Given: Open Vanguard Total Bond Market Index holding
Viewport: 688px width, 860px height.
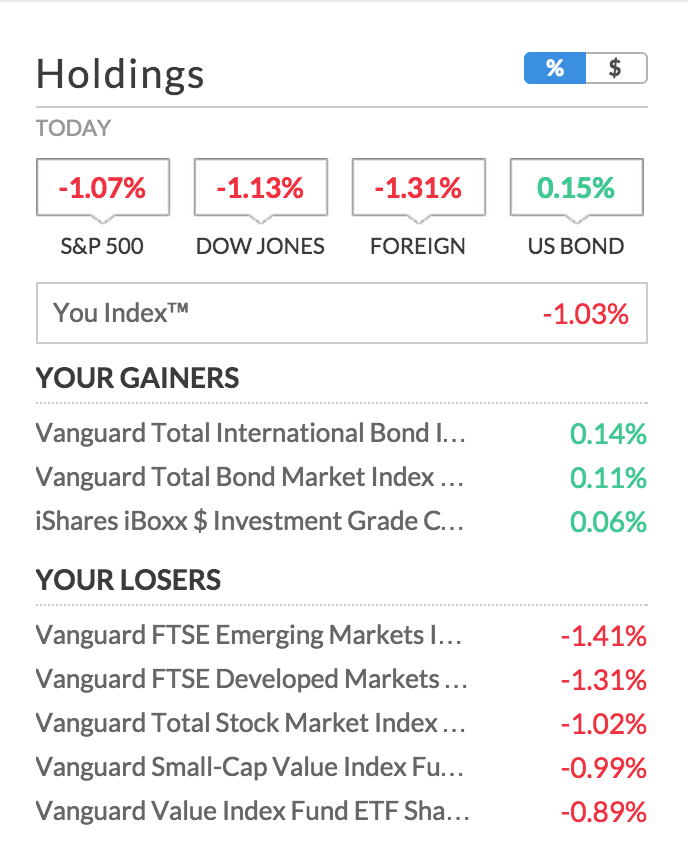Looking at the screenshot, I should (x=250, y=478).
